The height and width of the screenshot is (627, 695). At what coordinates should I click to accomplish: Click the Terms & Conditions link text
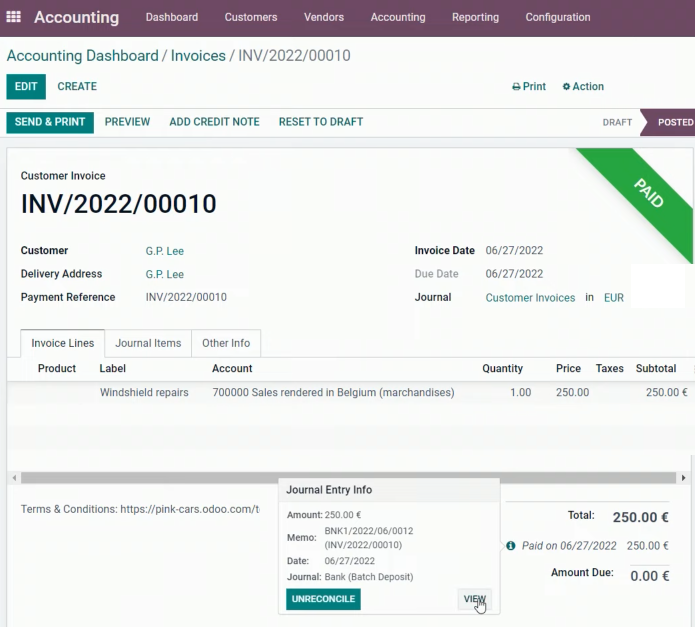(140, 509)
